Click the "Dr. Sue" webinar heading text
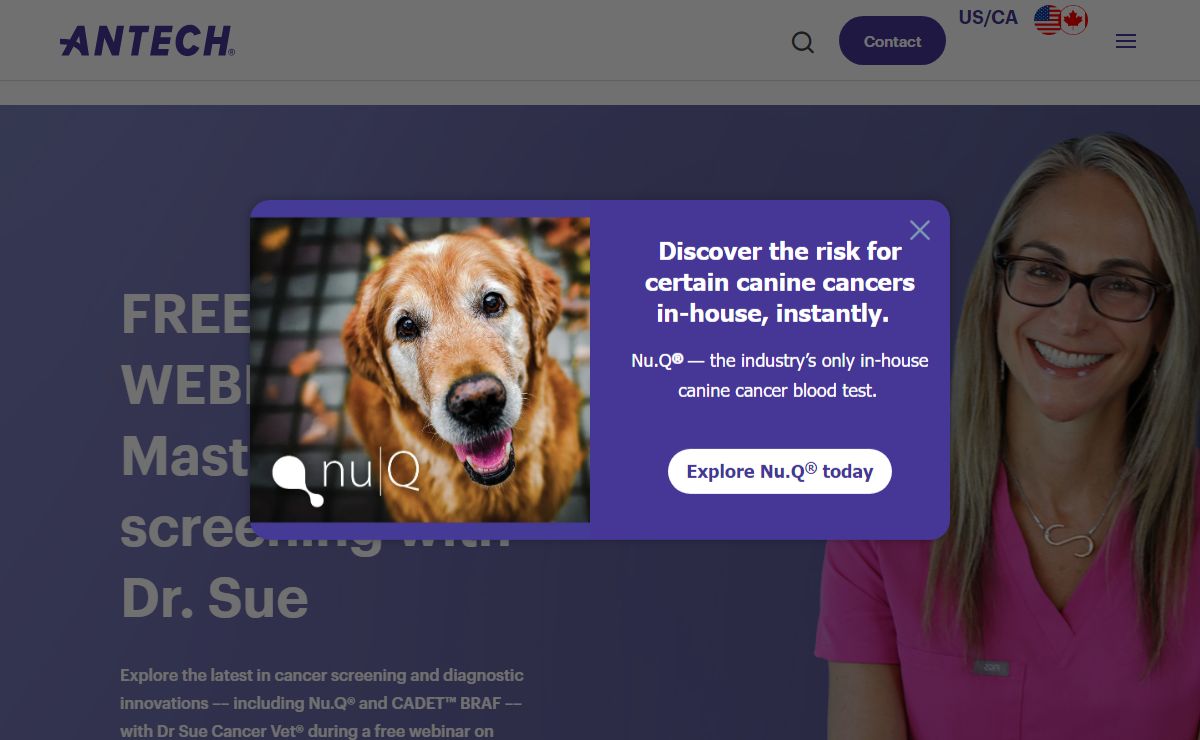 point(214,597)
